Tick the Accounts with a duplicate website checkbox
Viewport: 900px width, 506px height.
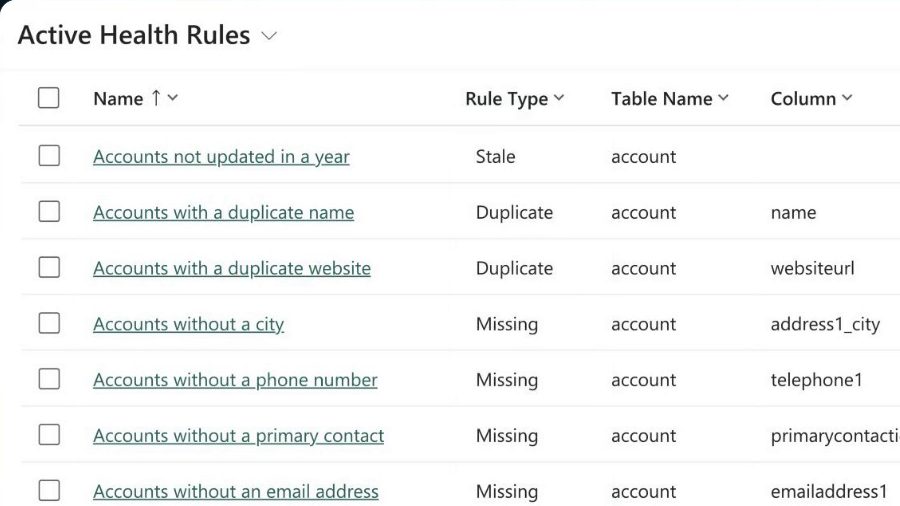(x=49, y=267)
